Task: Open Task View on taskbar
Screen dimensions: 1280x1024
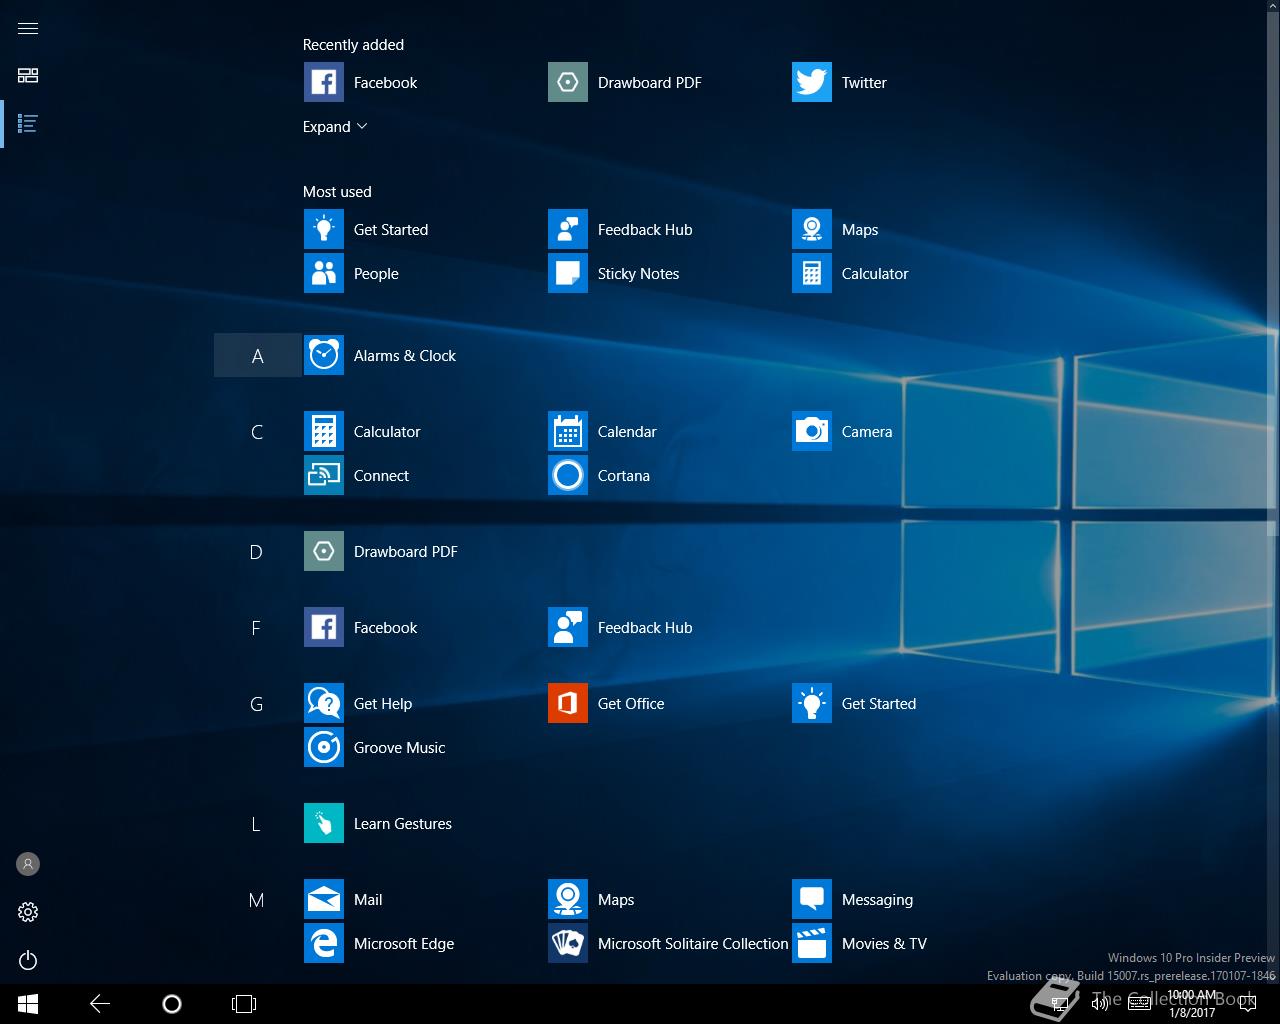Action: coord(244,1004)
